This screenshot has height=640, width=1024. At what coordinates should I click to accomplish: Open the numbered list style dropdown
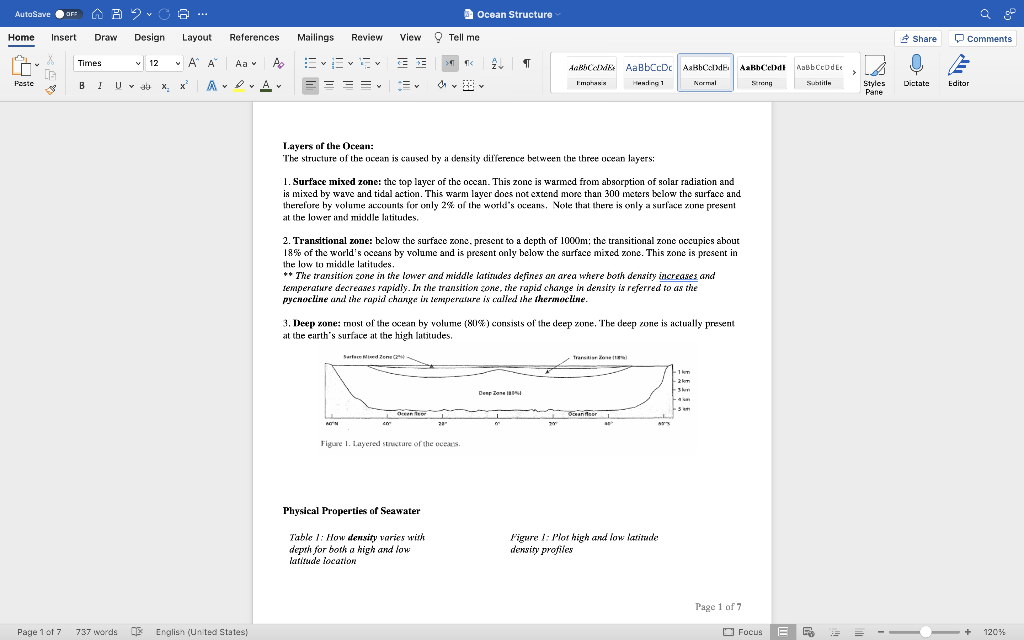pyautogui.click(x=350, y=63)
